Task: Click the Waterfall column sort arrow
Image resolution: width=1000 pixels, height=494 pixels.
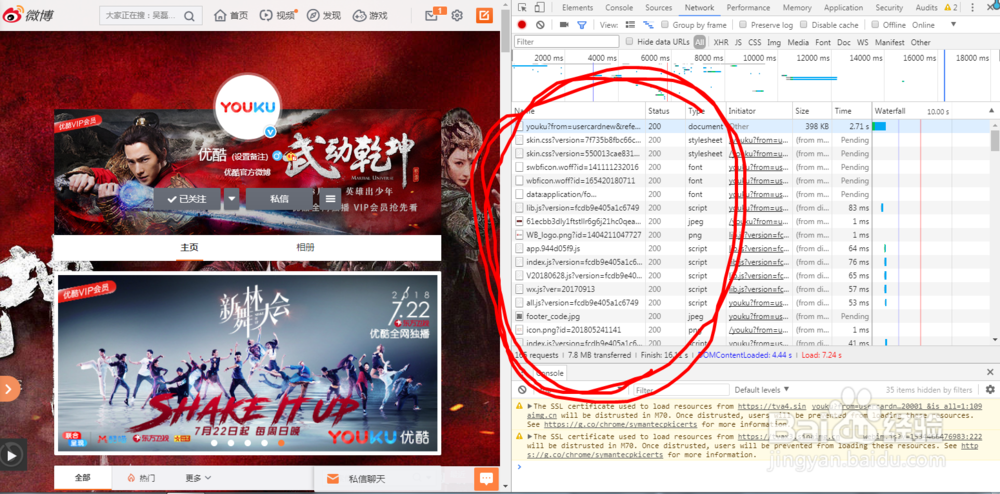Action: [990, 111]
